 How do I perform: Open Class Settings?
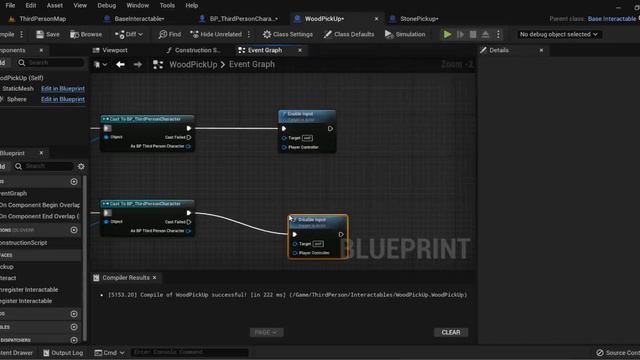(288, 34)
